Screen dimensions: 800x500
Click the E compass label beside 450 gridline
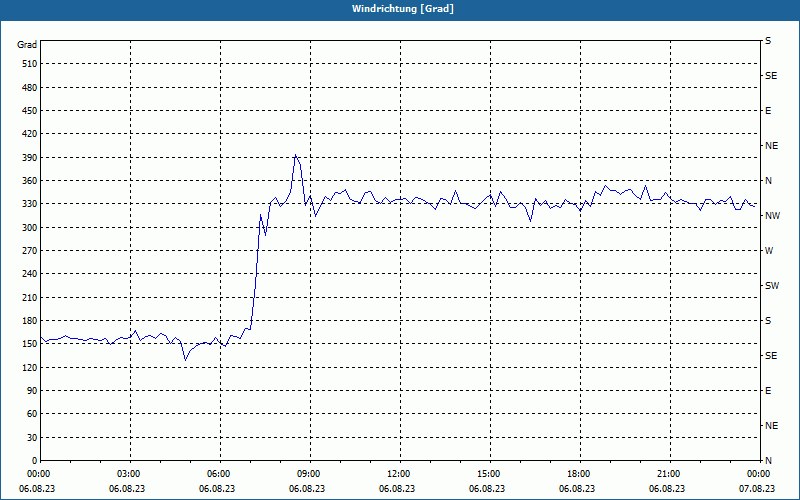pos(768,111)
